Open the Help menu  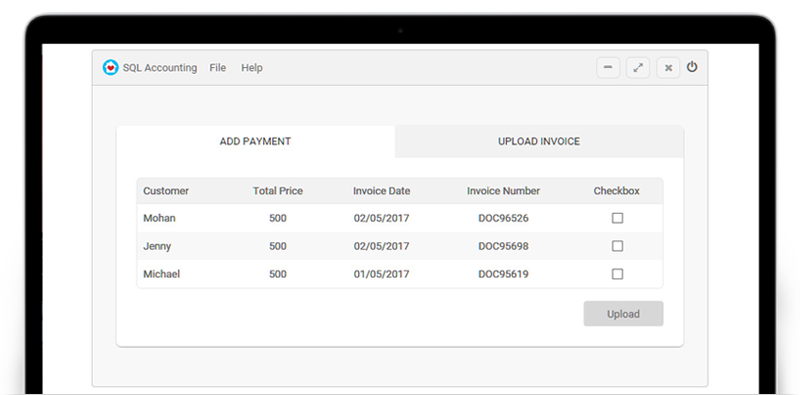(252, 67)
